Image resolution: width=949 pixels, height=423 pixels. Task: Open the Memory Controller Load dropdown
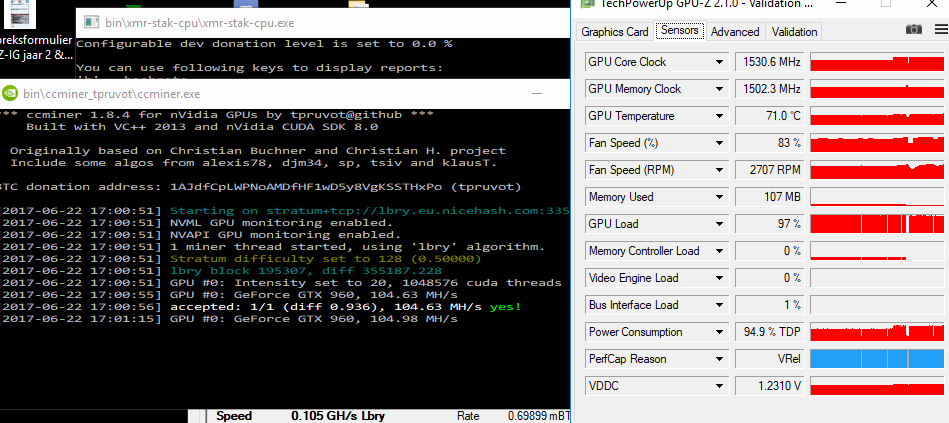click(720, 251)
